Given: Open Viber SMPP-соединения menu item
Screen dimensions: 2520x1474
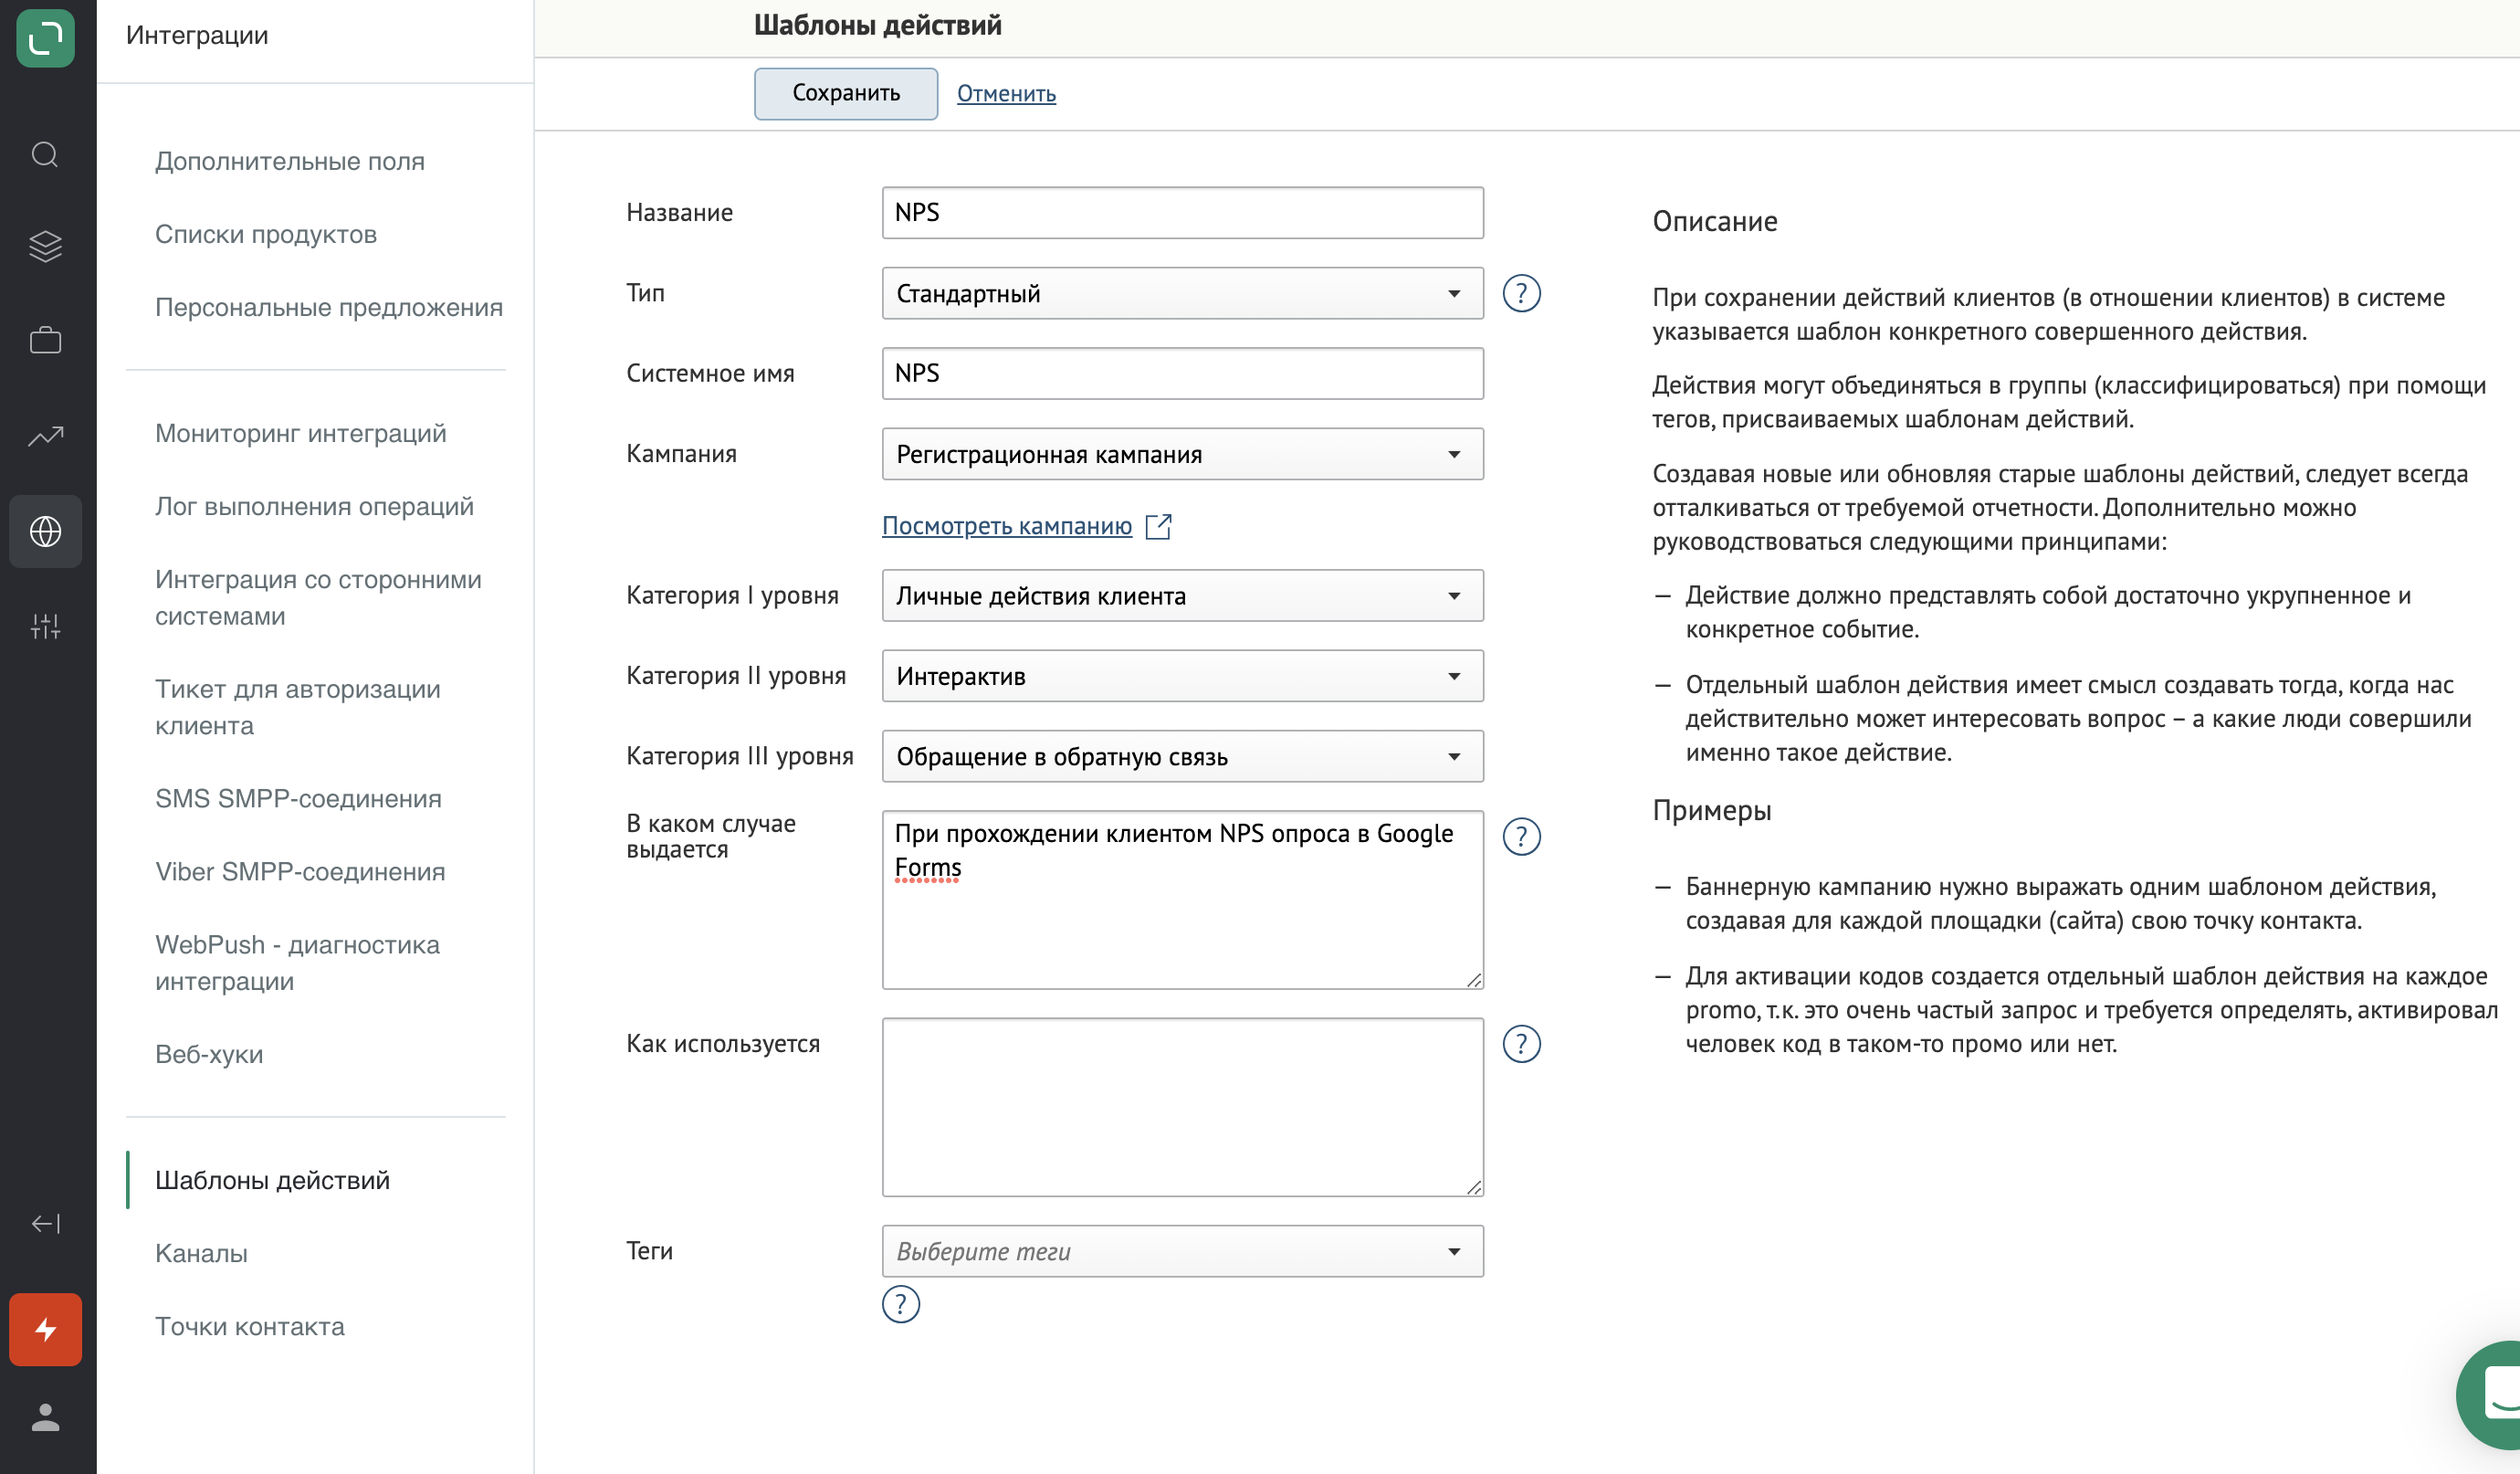Looking at the screenshot, I should 300,872.
